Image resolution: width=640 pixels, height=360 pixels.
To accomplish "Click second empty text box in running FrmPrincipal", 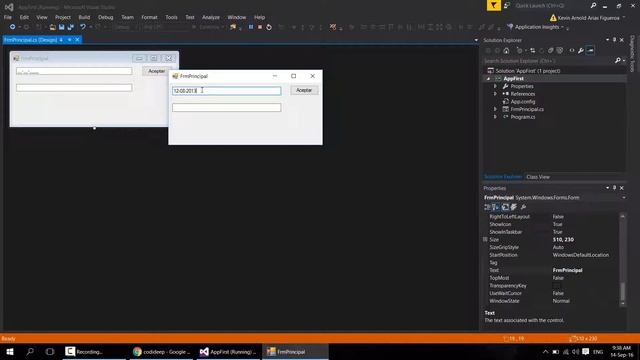I will point(227,107).
